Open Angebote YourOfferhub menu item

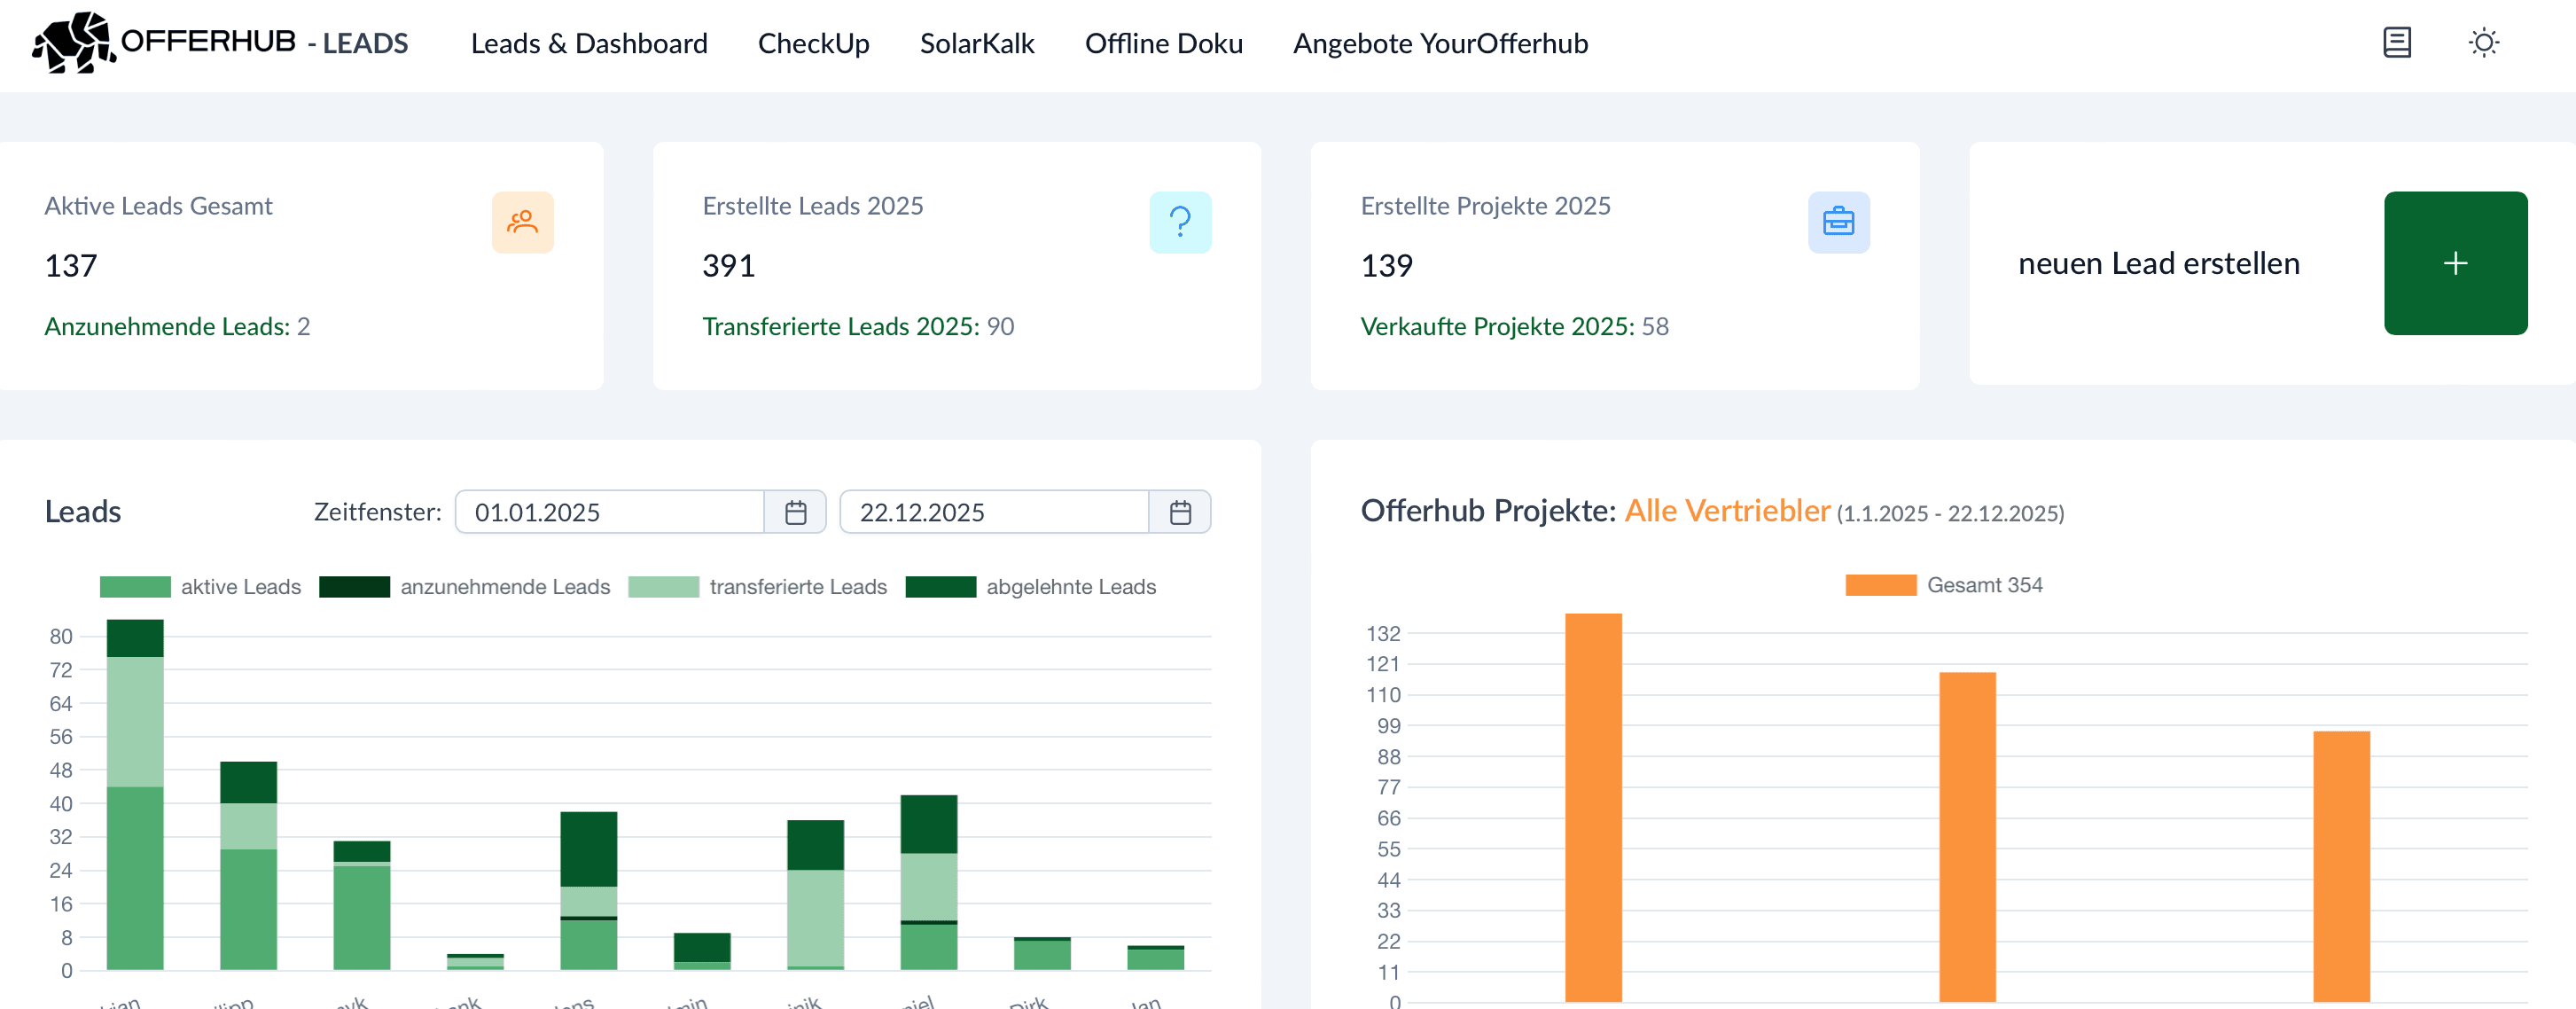click(x=1440, y=44)
